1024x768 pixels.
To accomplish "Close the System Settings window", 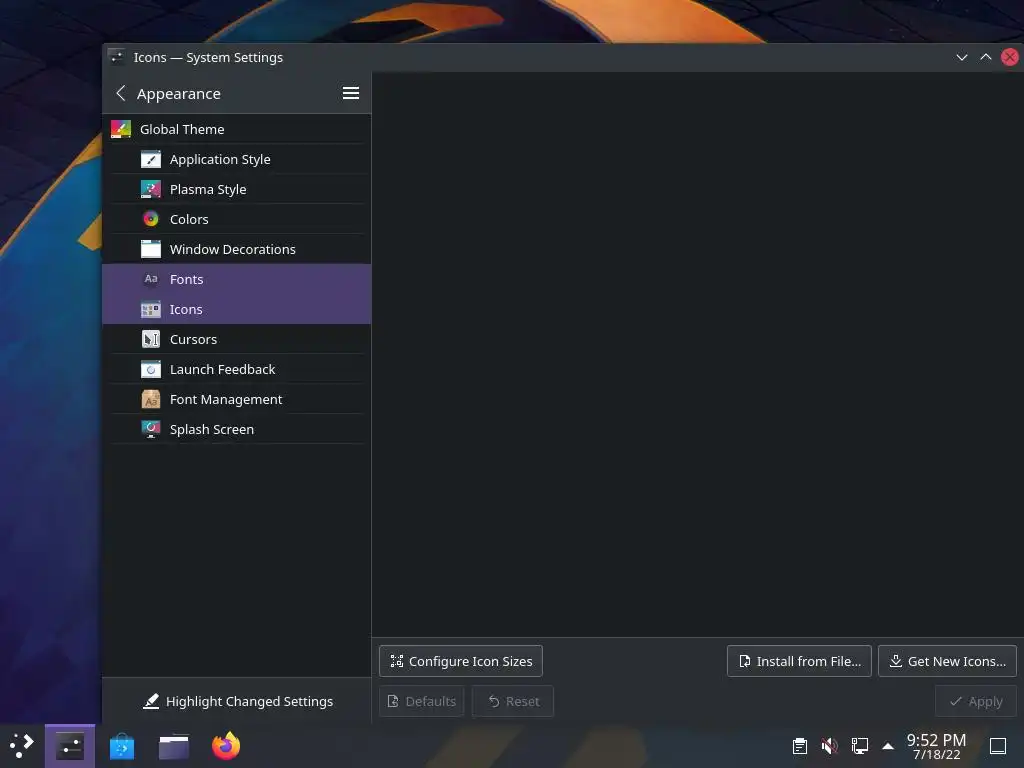I will coord(1010,57).
